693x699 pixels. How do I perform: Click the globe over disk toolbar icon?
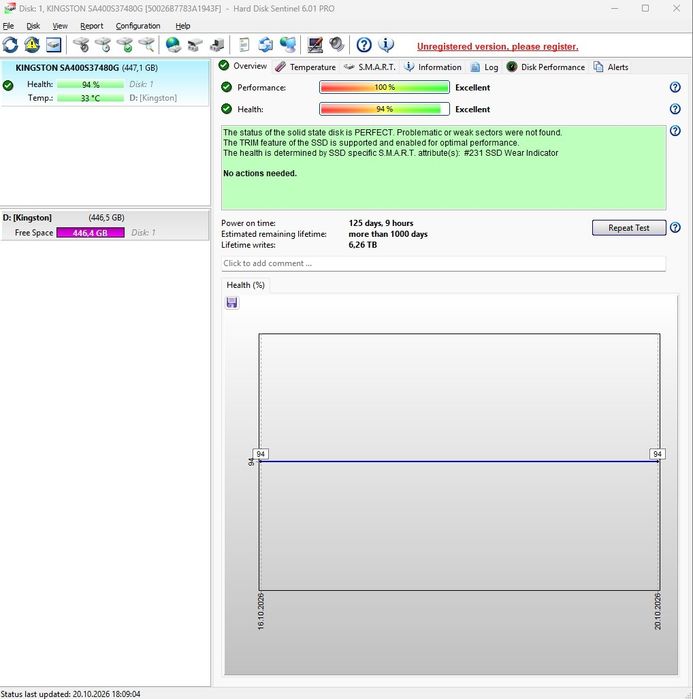(173, 45)
